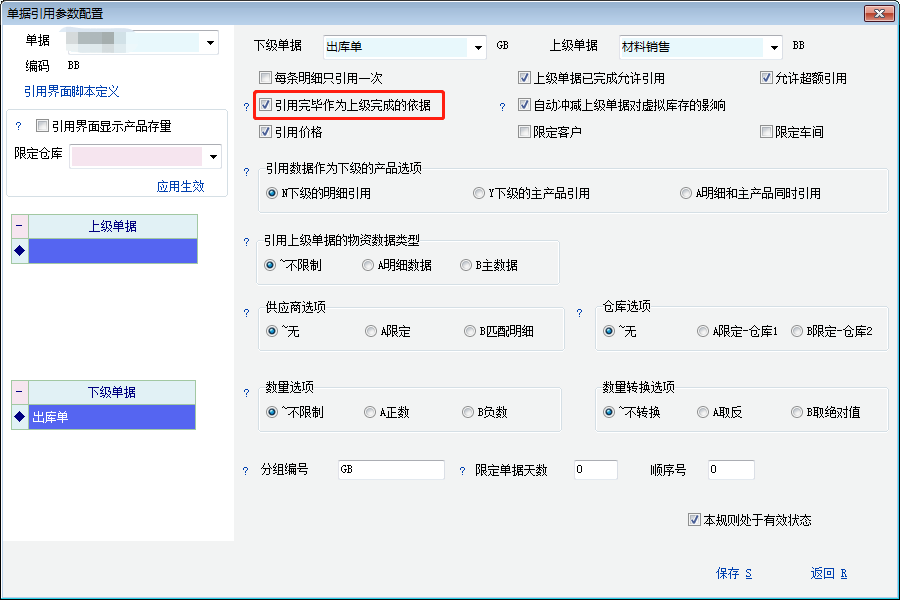Select the A限定-仓库1 radio option
This screenshot has height=600, width=900.
[x=703, y=331]
